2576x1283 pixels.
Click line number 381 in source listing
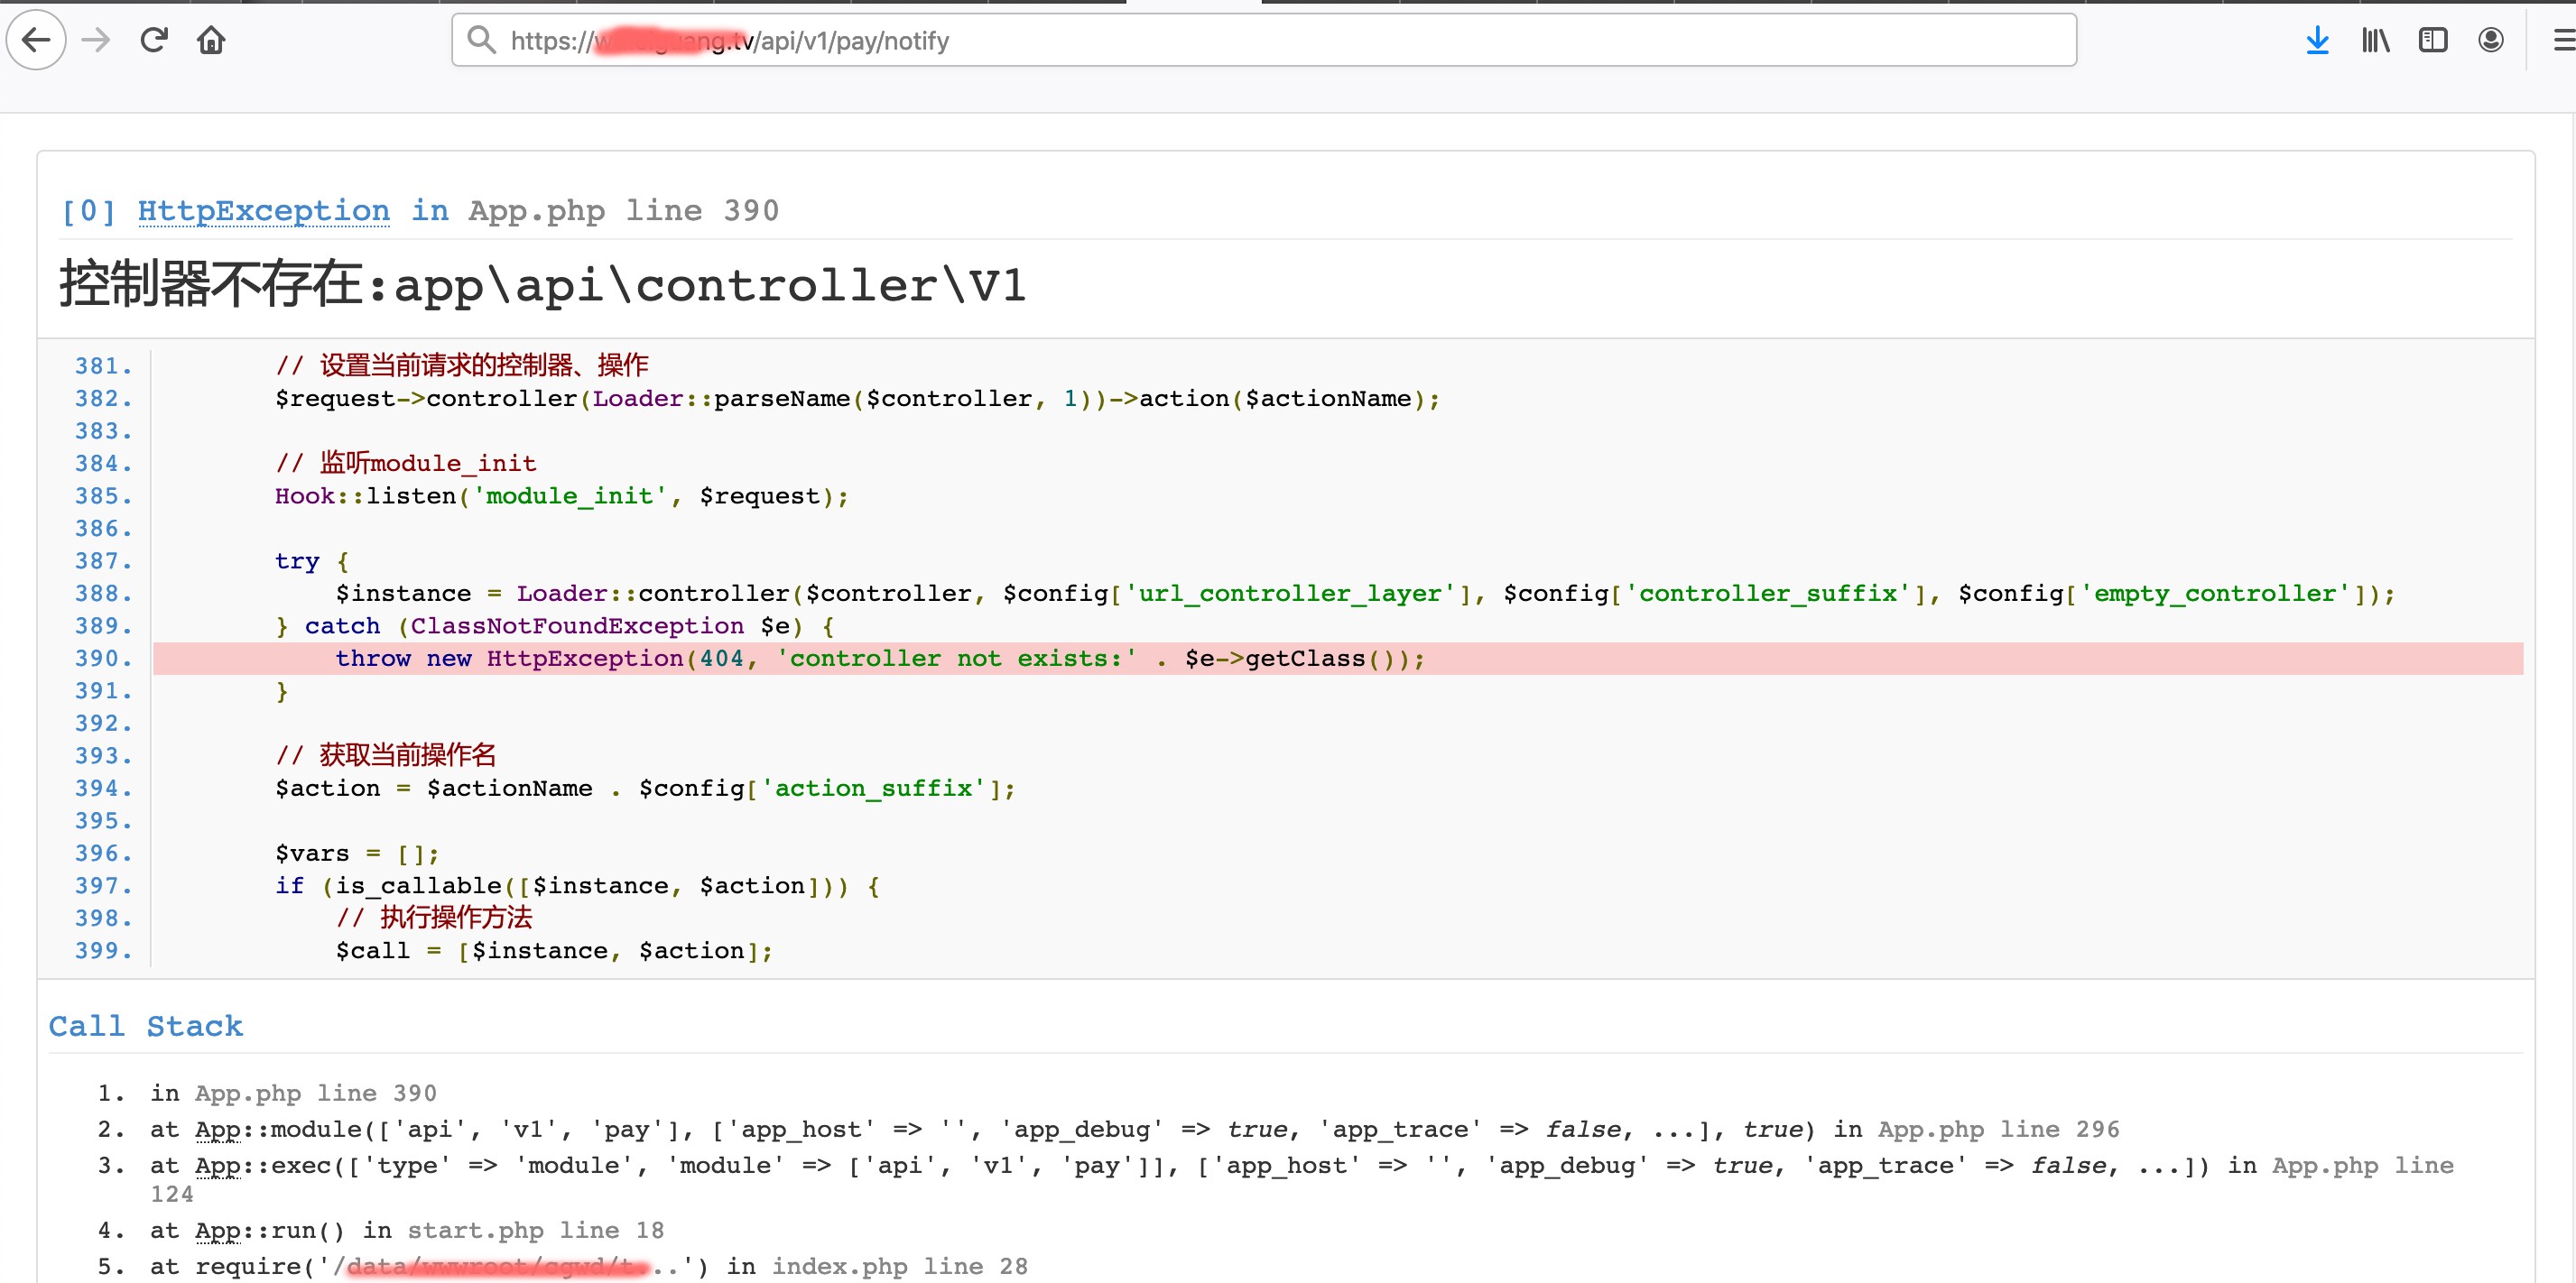[104, 366]
